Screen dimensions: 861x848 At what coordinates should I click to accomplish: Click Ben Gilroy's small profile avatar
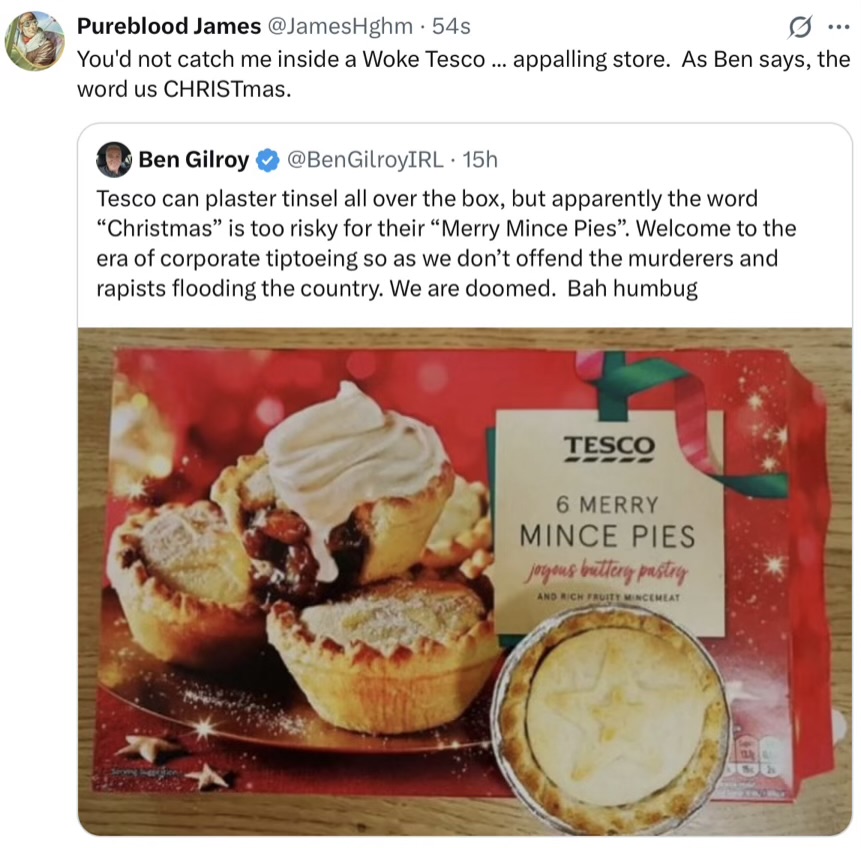click(114, 159)
